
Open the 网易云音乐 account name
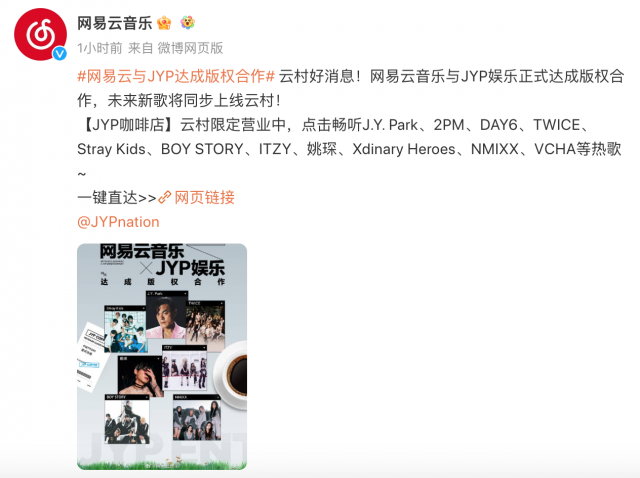tap(115, 23)
